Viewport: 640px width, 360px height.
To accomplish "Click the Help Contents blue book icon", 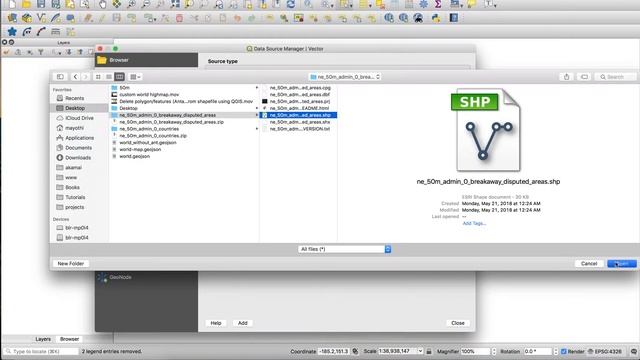I will point(454,18).
